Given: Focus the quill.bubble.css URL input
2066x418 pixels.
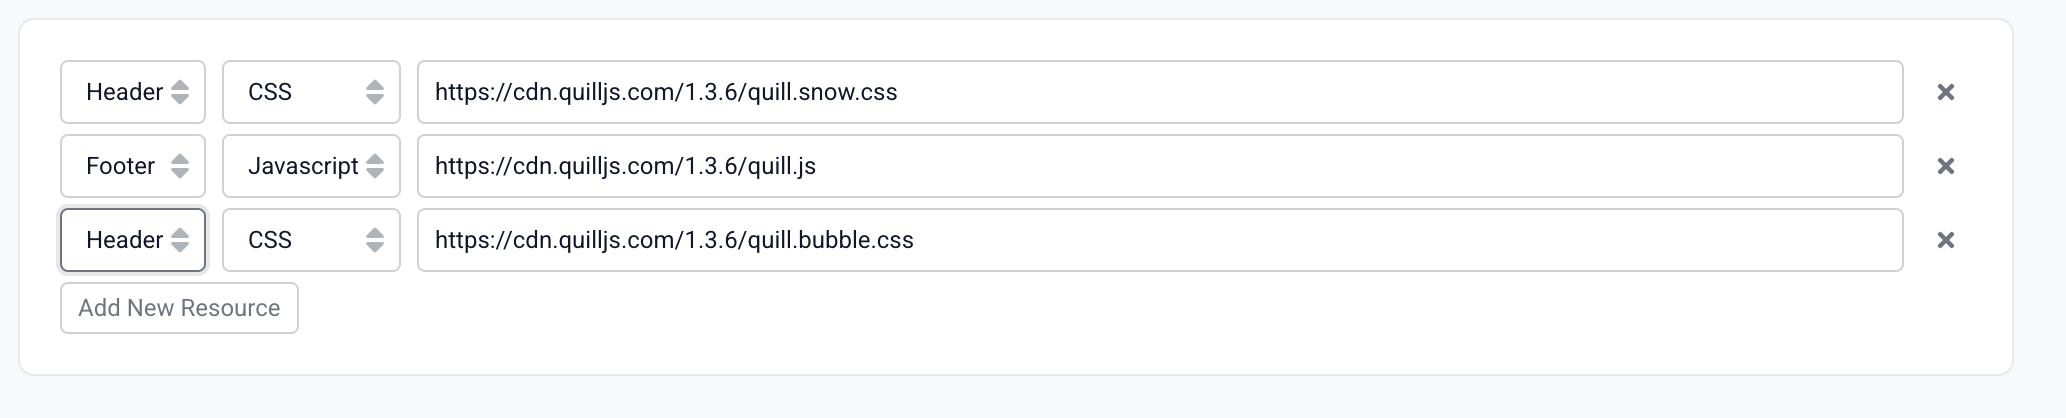Looking at the screenshot, I should [1160, 240].
